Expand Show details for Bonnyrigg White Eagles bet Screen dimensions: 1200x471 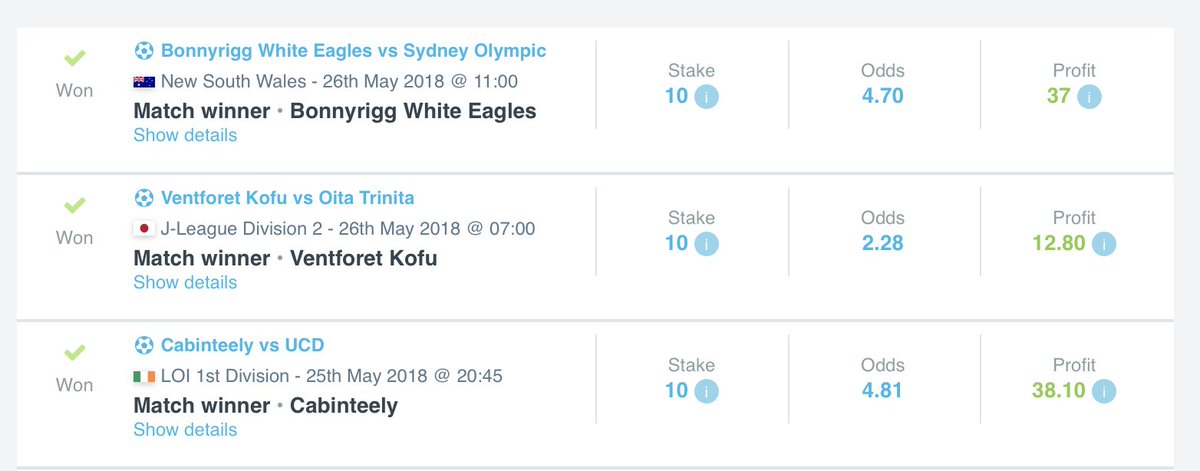pos(185,135)
